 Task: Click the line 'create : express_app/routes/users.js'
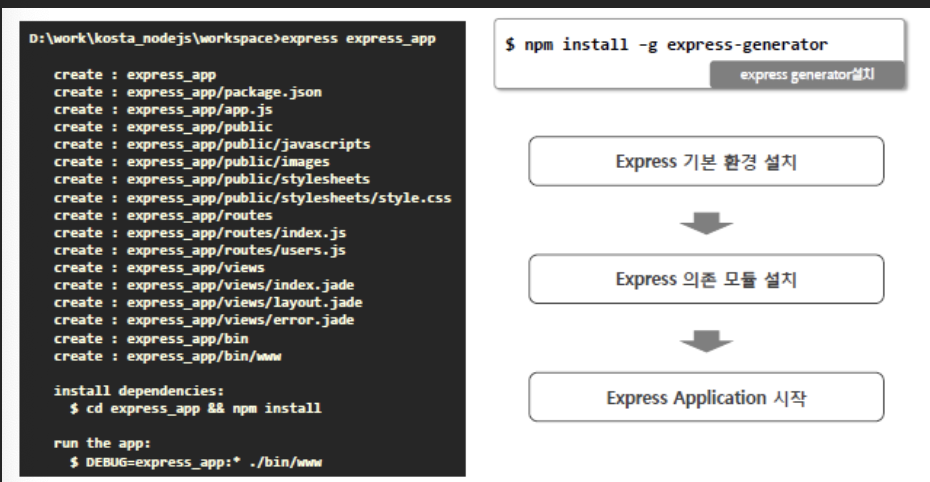click(200, 250)
